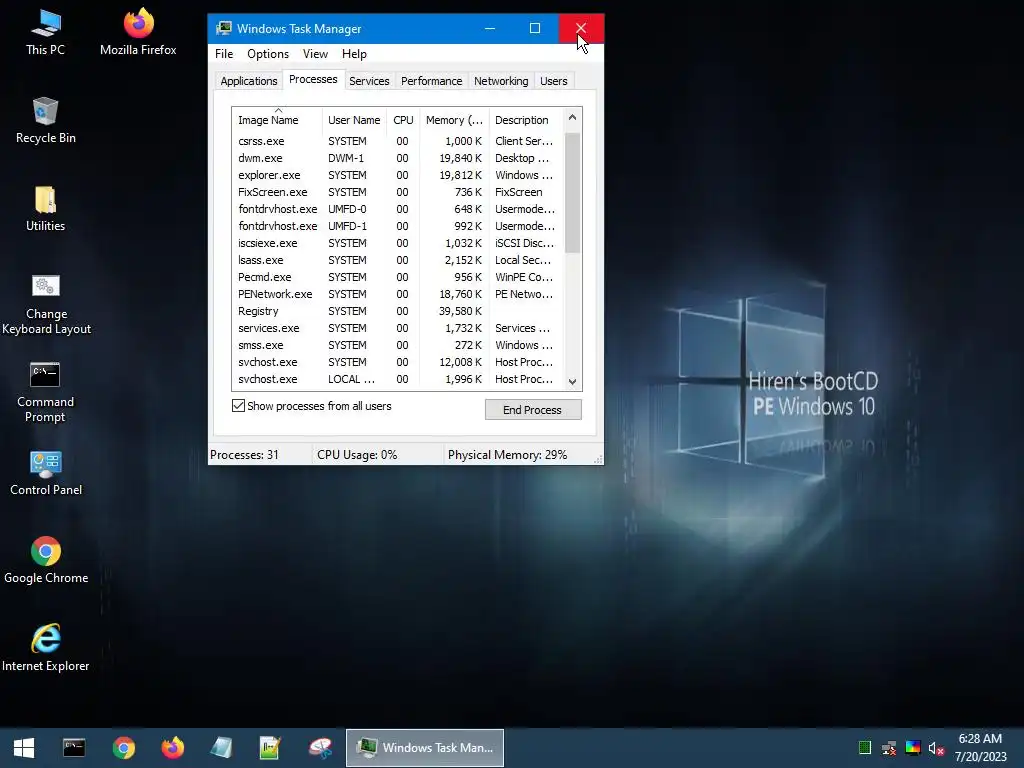The image size is (1024, 768).
Task: Open Control Panel desktop icon
Action: (46, 473)
